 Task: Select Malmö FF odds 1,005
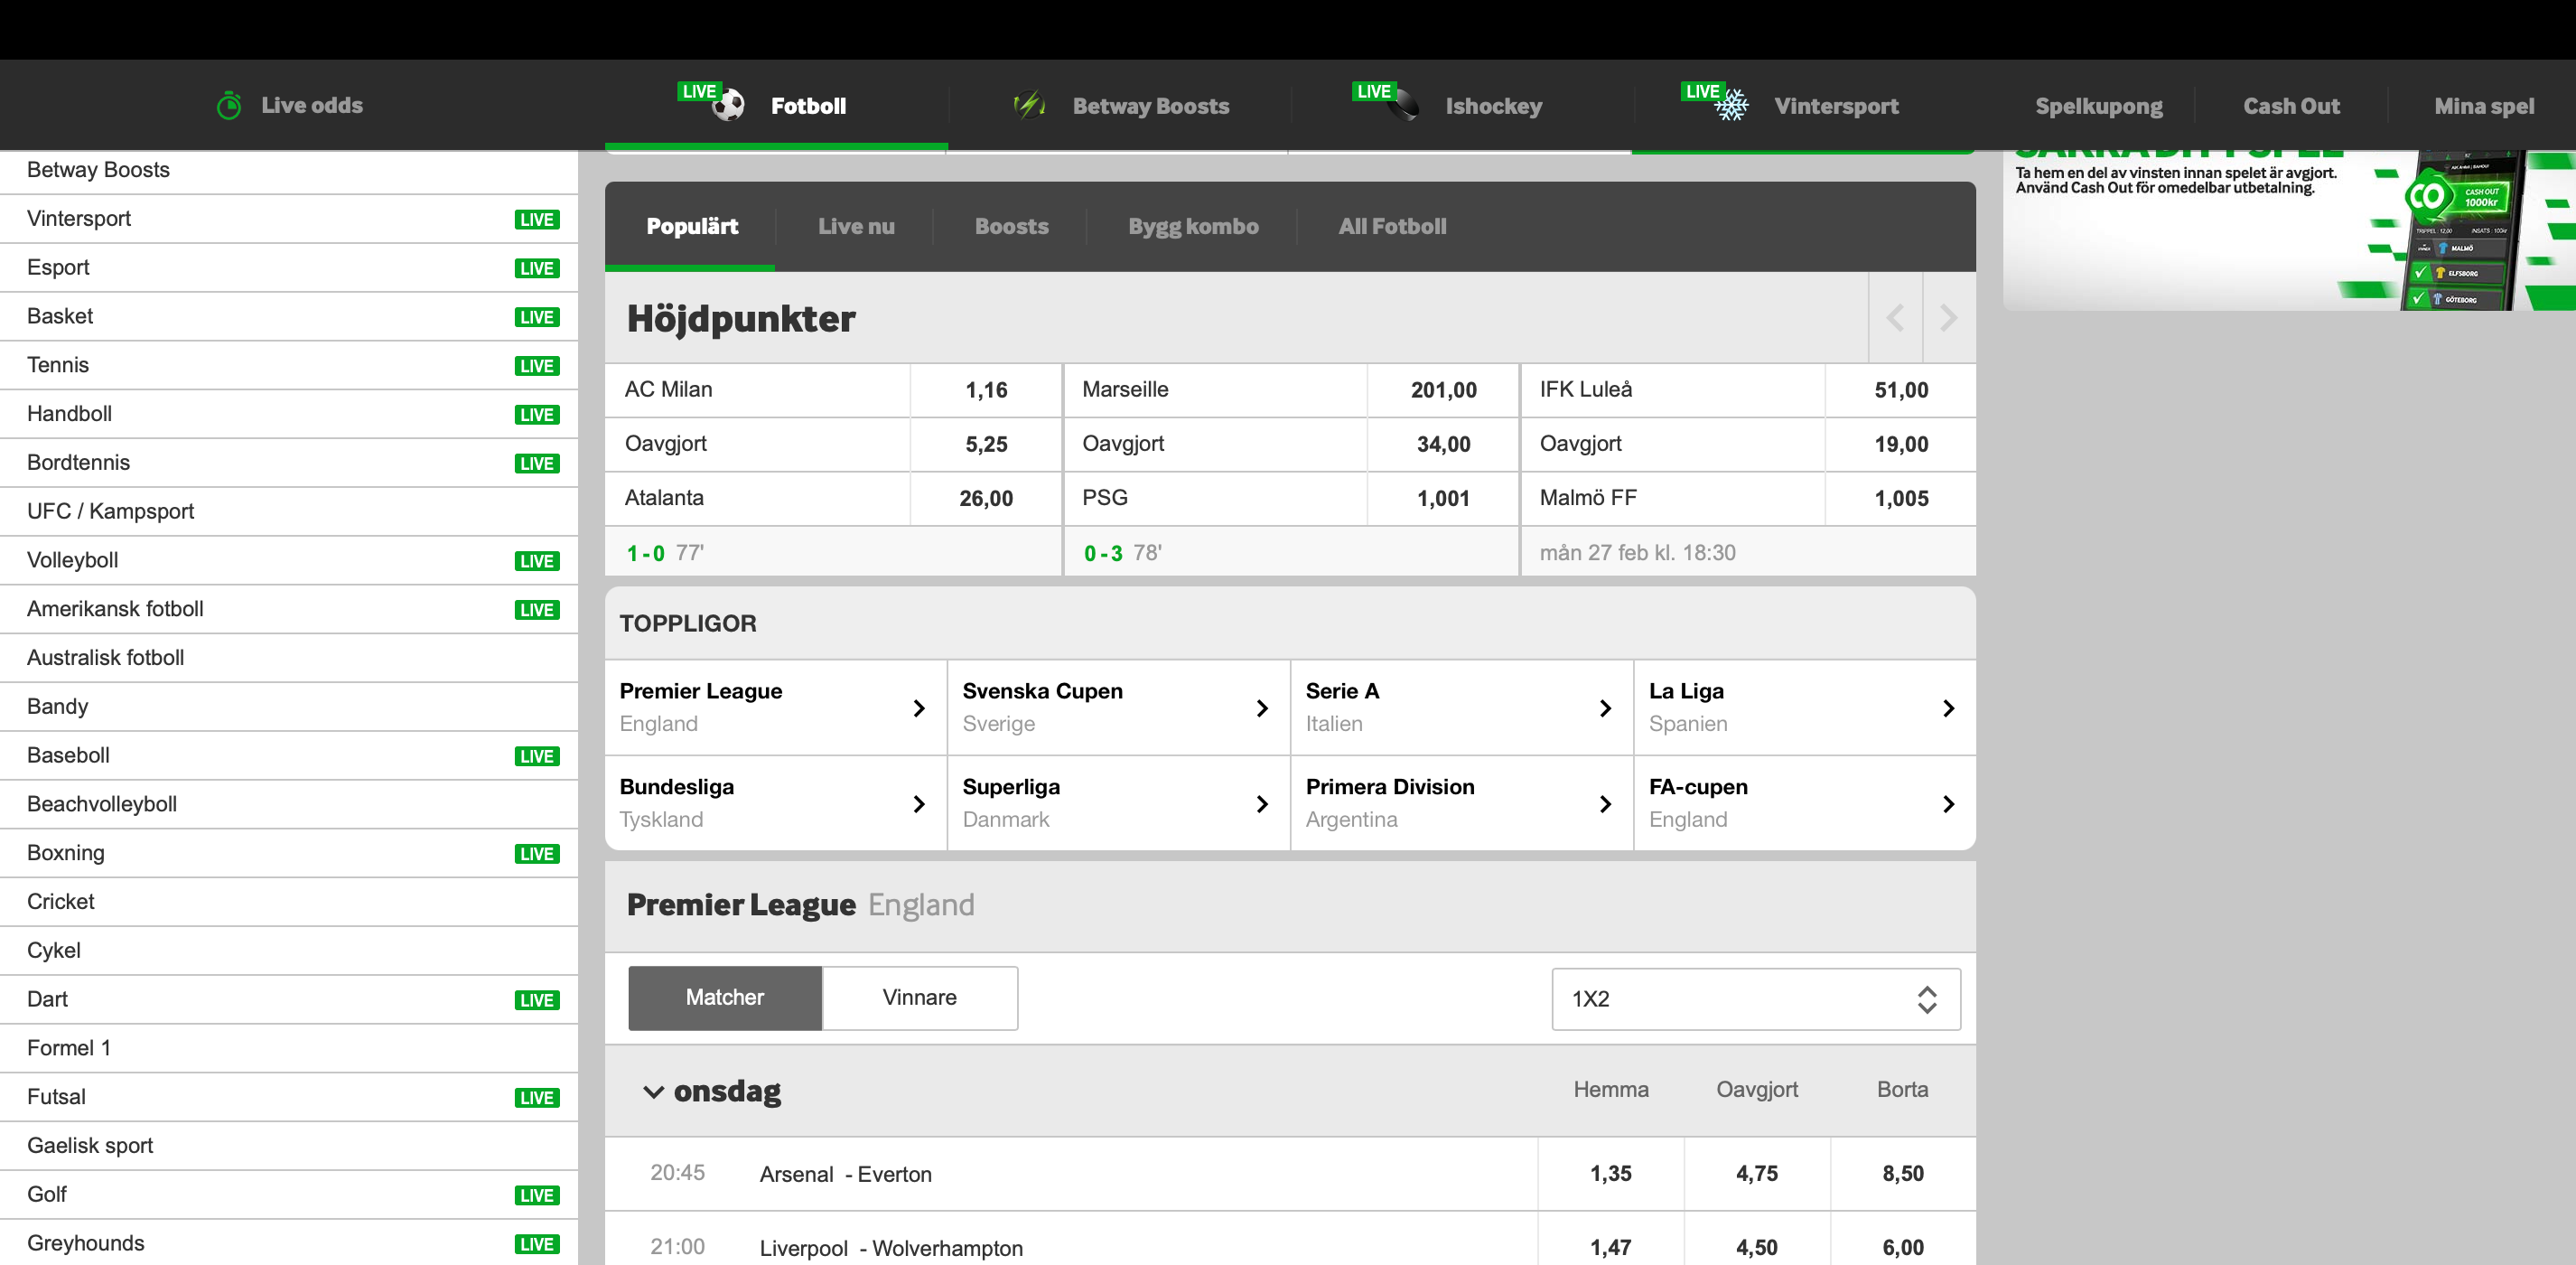pos(1901,498)
